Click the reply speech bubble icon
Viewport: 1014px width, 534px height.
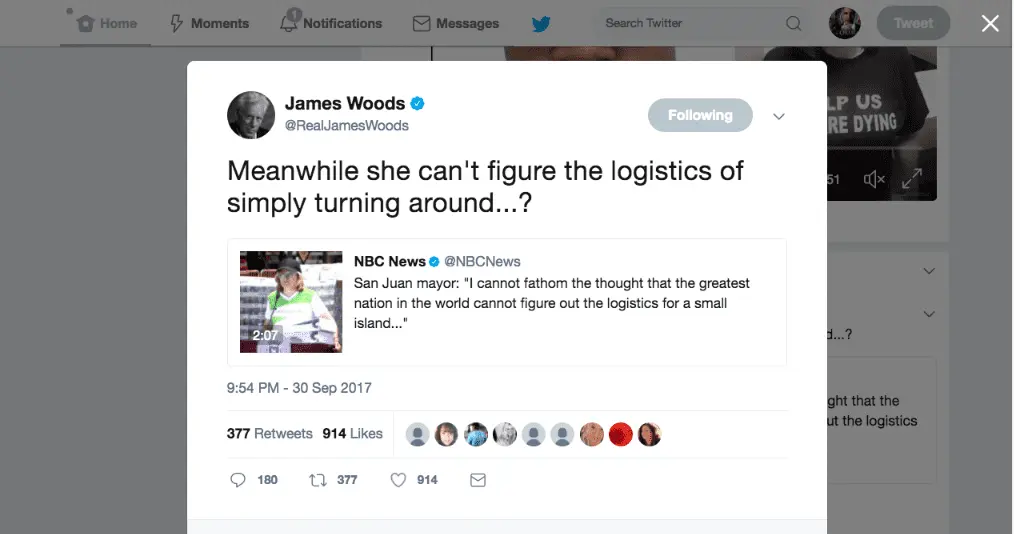tap(238, 480)
